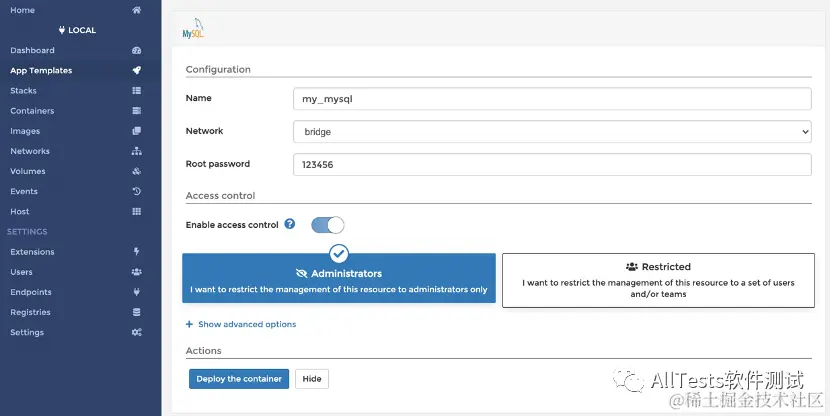Click the plug icon beside LOCAL
Screen dimensions: 830x416
pos(62,30)
